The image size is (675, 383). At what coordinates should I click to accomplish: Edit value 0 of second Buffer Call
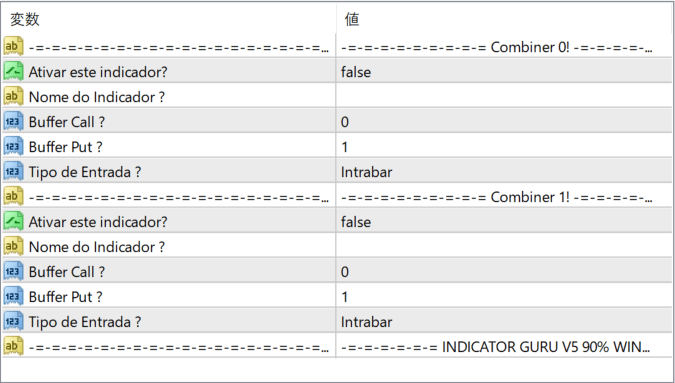[x=504, y=272]
